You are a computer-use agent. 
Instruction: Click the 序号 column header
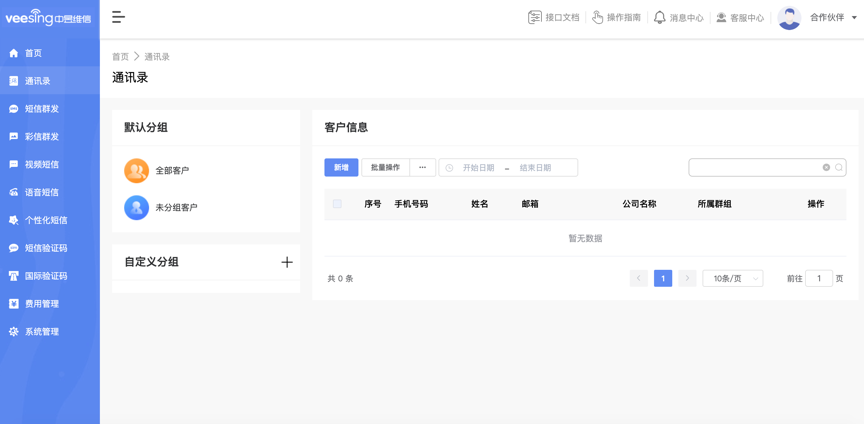coord(372,204)
